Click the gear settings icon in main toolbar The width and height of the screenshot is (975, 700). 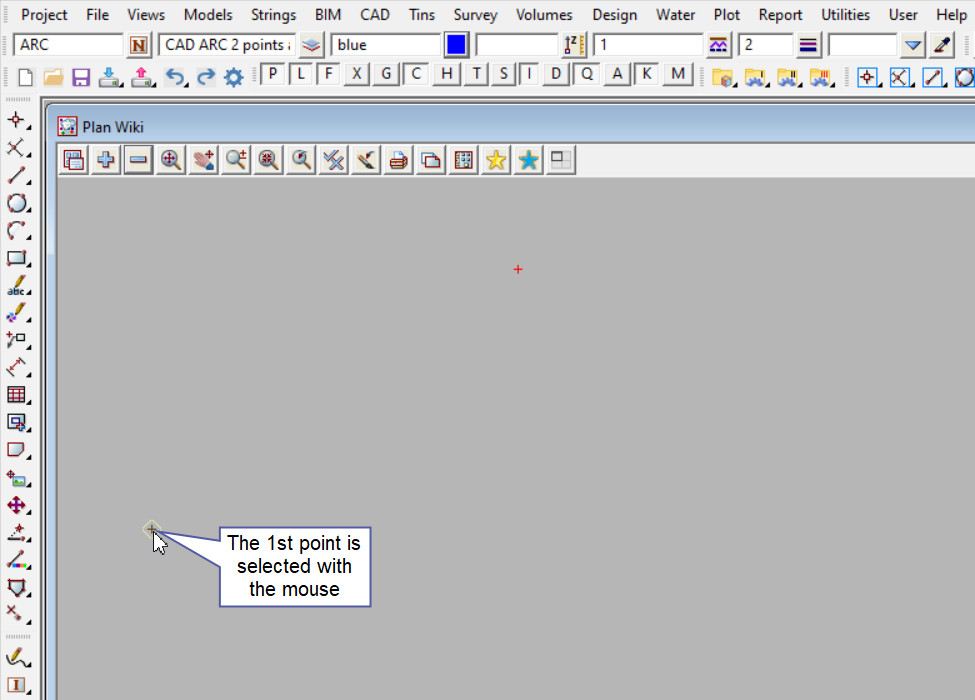tap(233, 77)
